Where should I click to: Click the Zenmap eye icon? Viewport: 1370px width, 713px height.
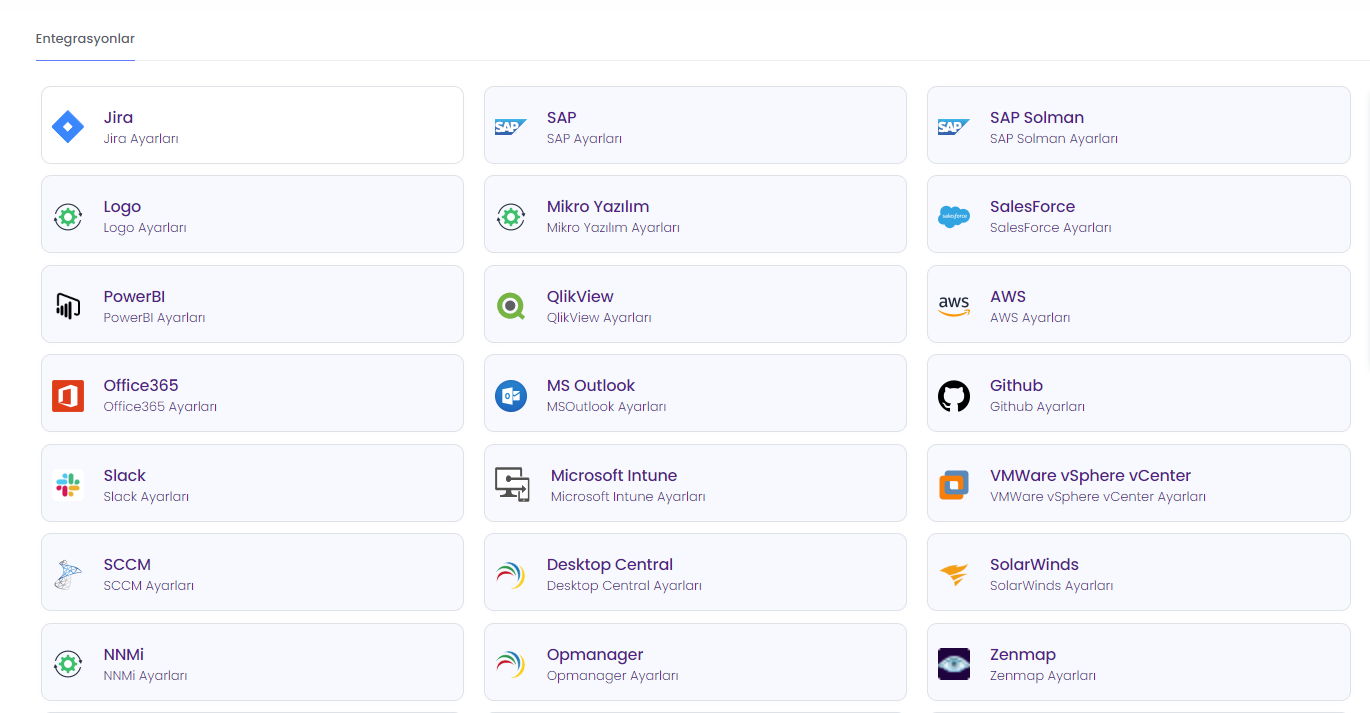coord(954,664)
